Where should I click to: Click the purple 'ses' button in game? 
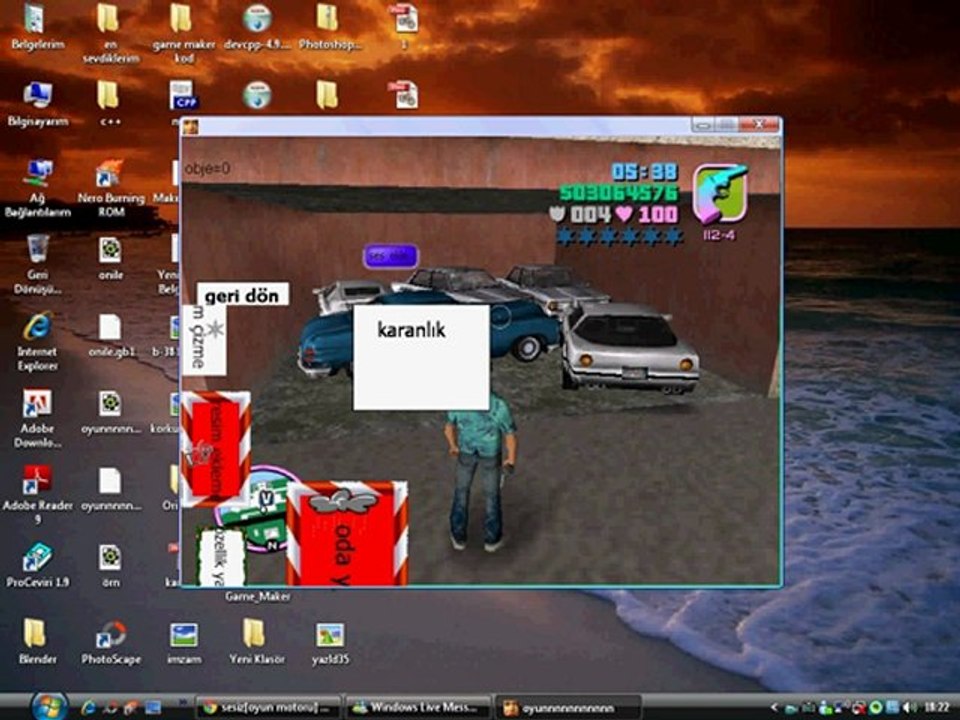point(391,256)
